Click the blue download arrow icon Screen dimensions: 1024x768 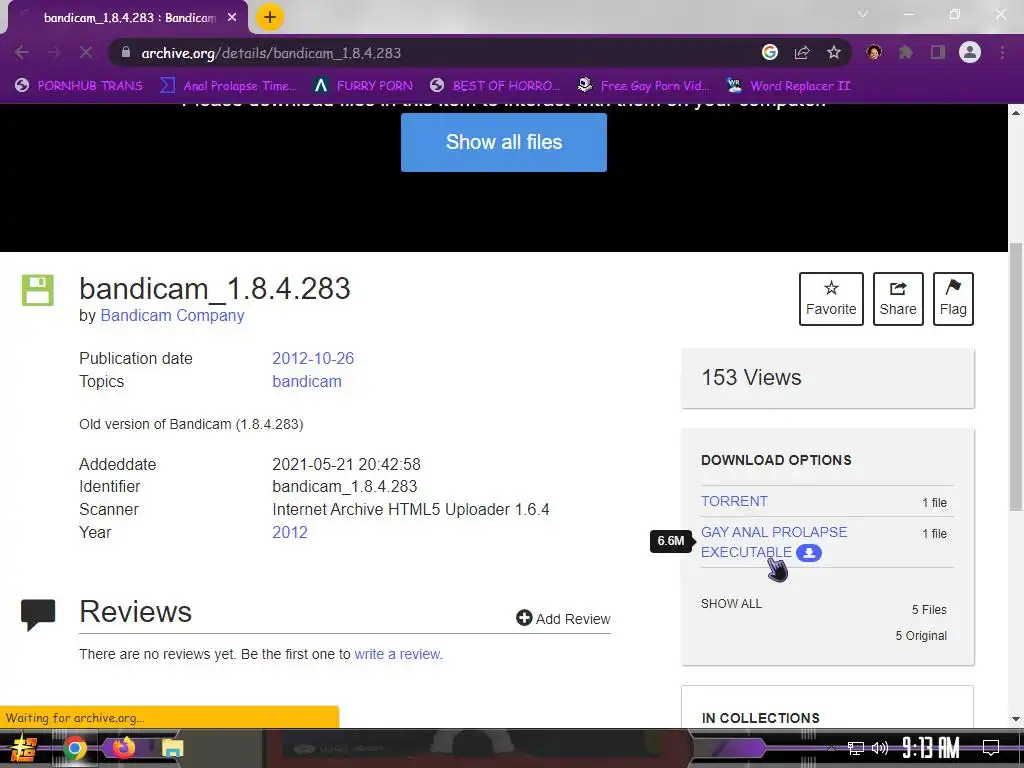[808, 552]
